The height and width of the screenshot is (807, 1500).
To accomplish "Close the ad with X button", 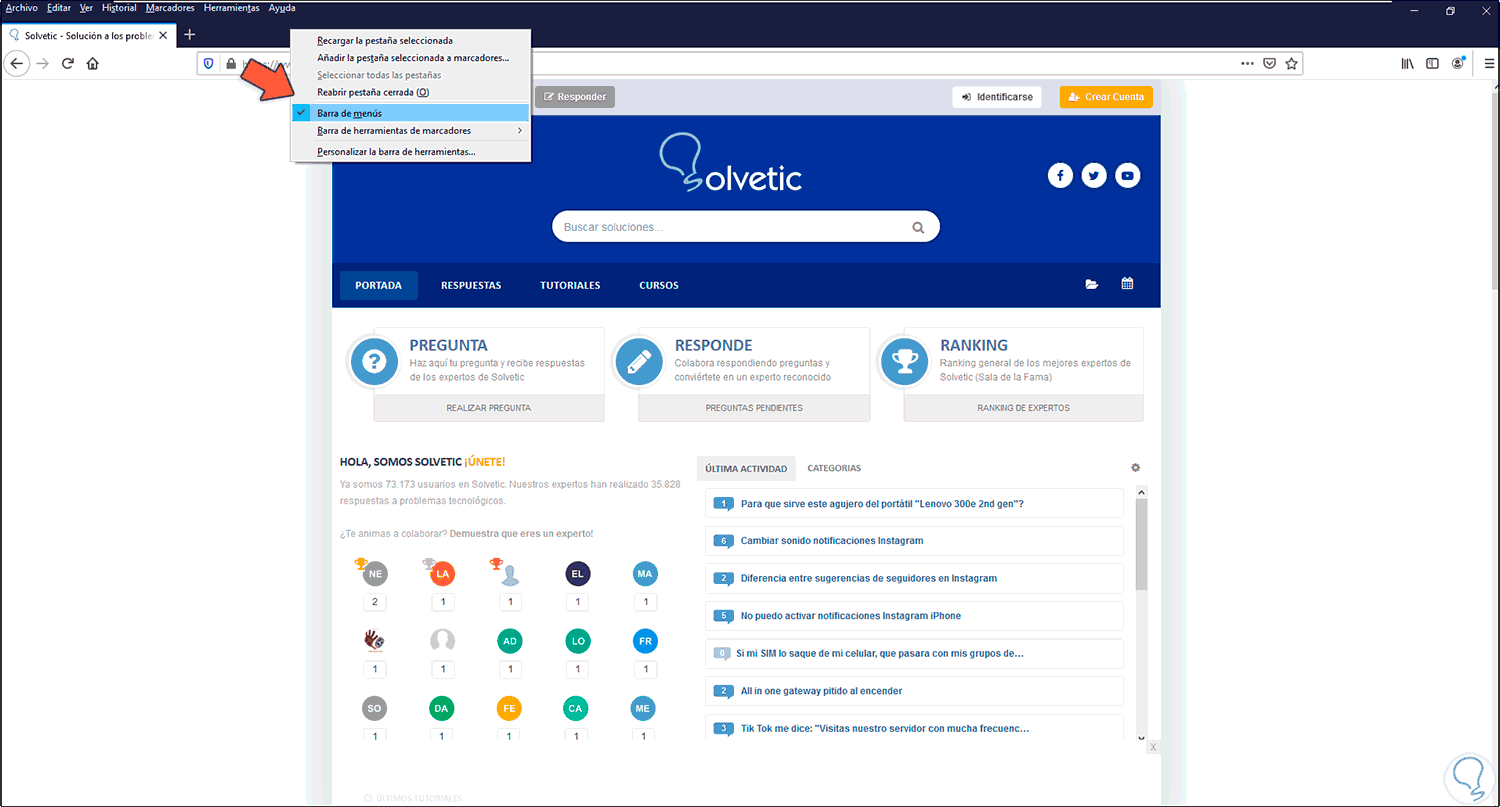I will (x=1153, y=747).
